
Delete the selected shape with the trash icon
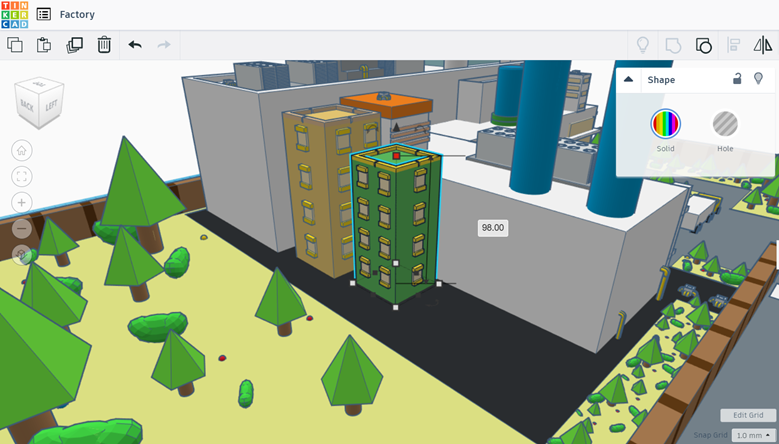pos(104,45)
